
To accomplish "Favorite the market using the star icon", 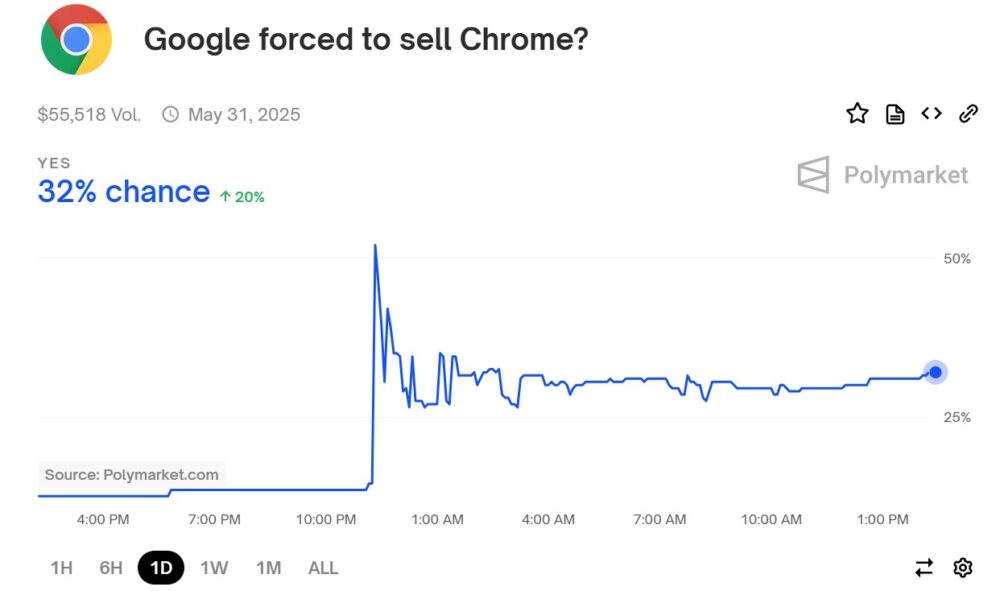I will [857, 114].
